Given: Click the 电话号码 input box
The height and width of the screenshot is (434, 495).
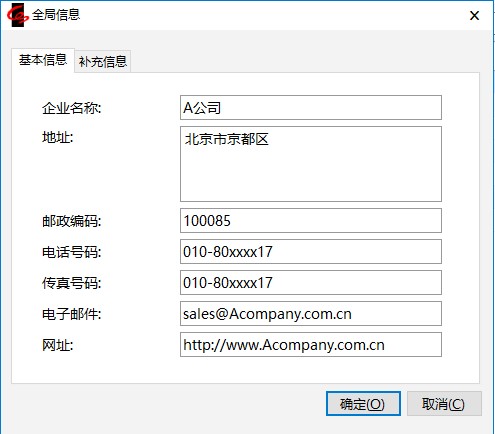Looking at the screenshot, I should [311, 252].
